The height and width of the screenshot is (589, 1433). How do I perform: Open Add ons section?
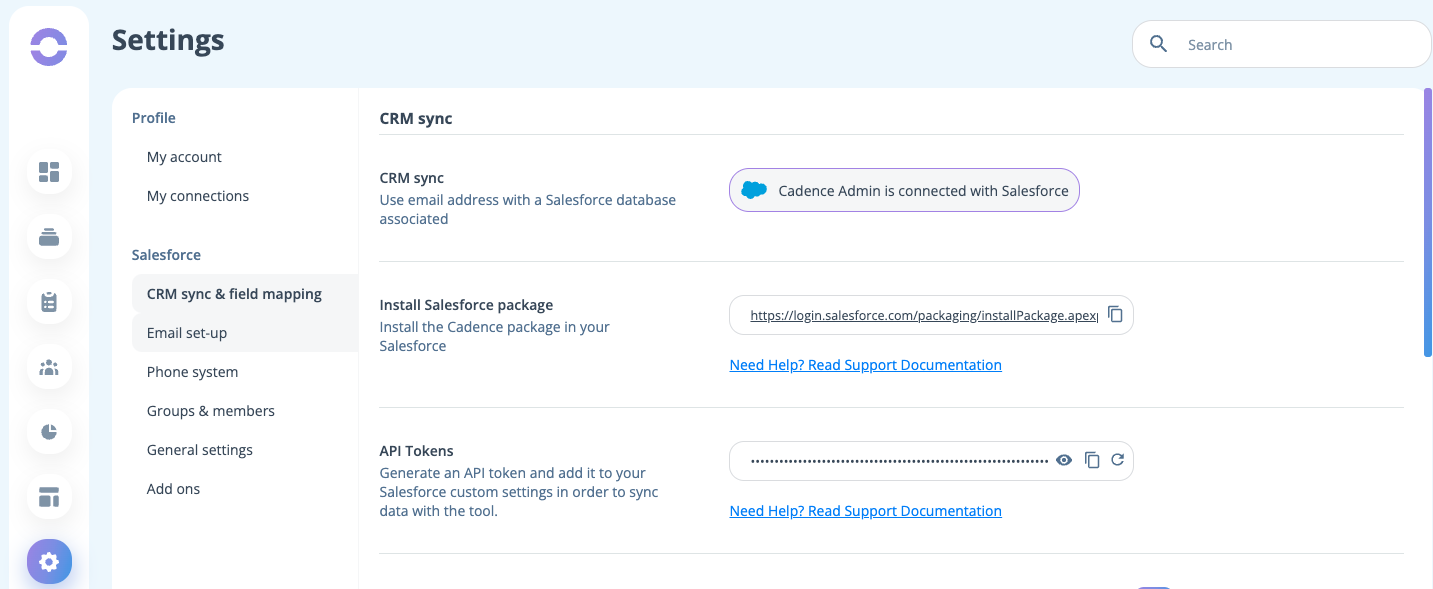click(x=173, y=489)
